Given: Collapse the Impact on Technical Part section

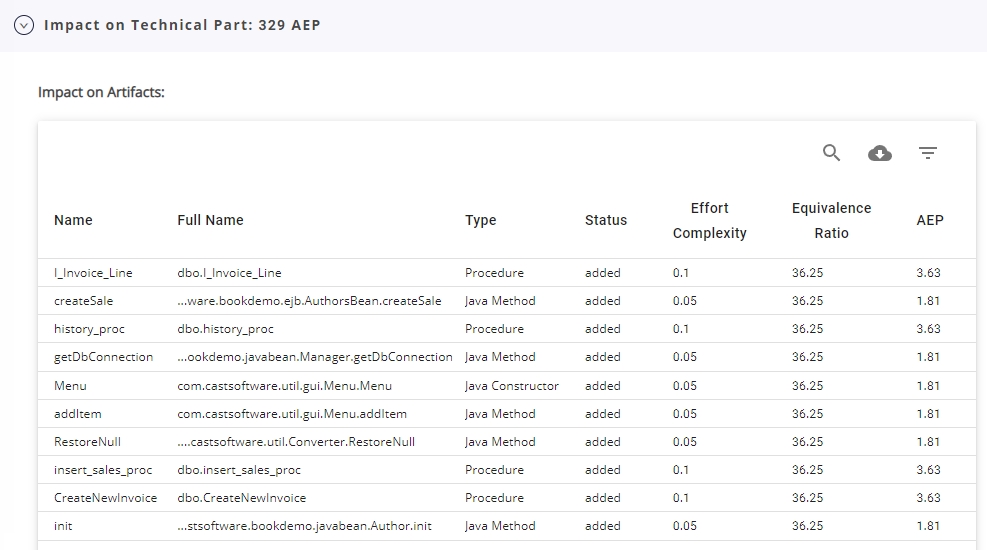Looking at the screenshot, I should pos(24,25).
